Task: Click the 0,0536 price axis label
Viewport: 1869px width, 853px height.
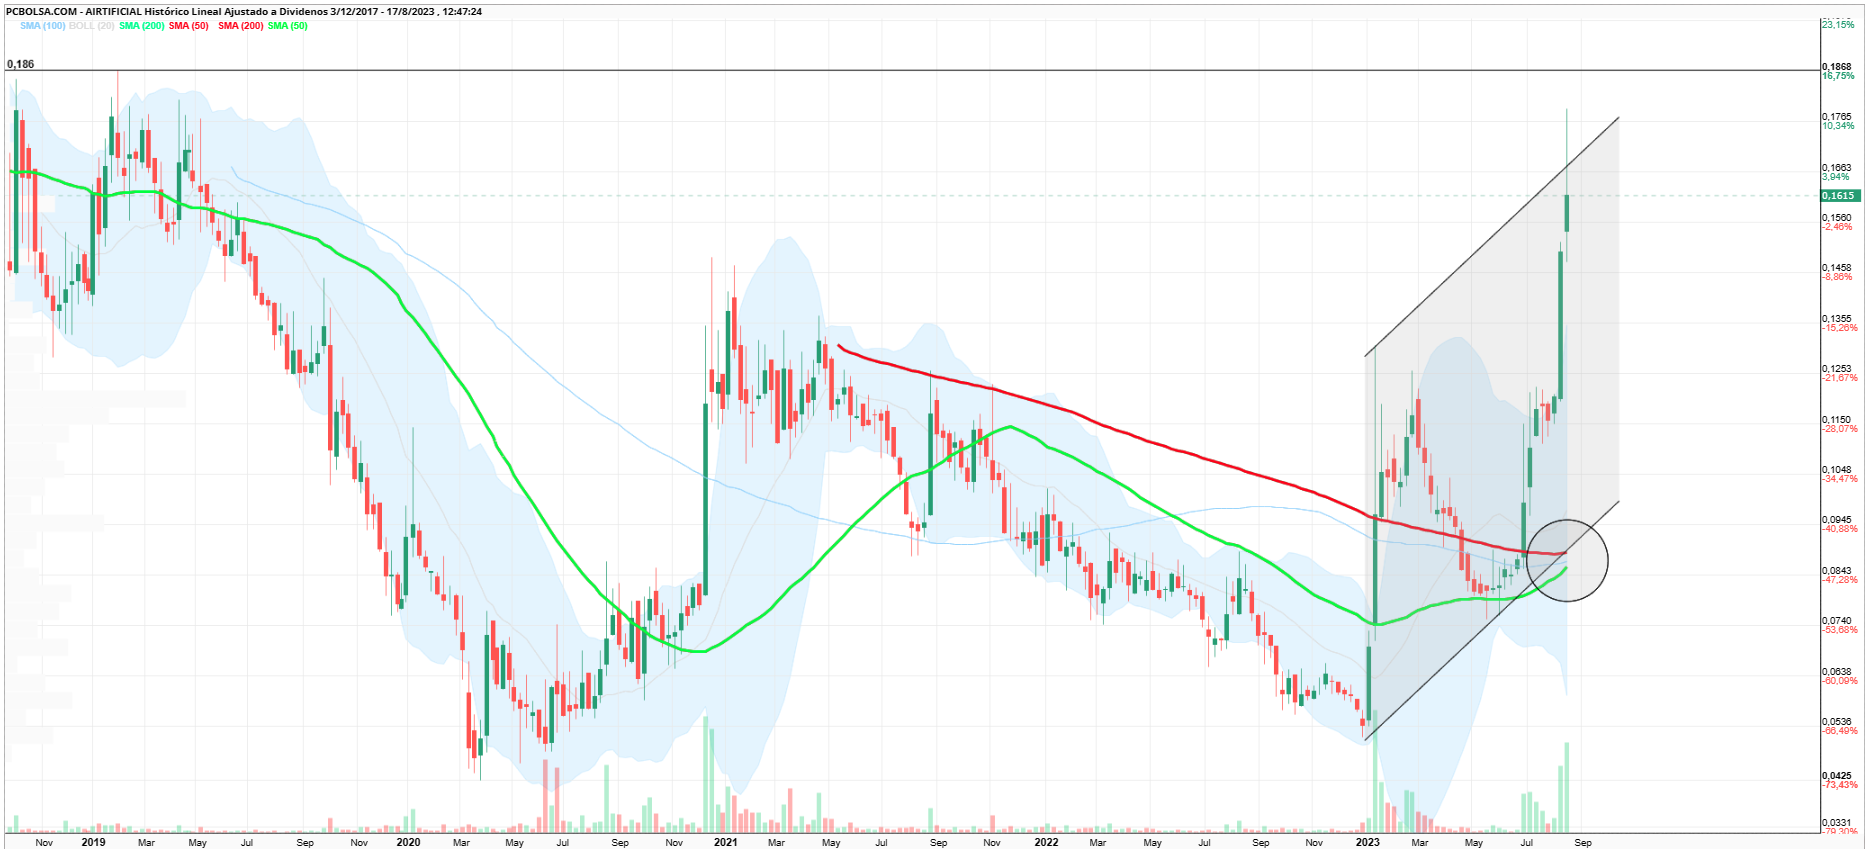Action: tap(1837, 722)
